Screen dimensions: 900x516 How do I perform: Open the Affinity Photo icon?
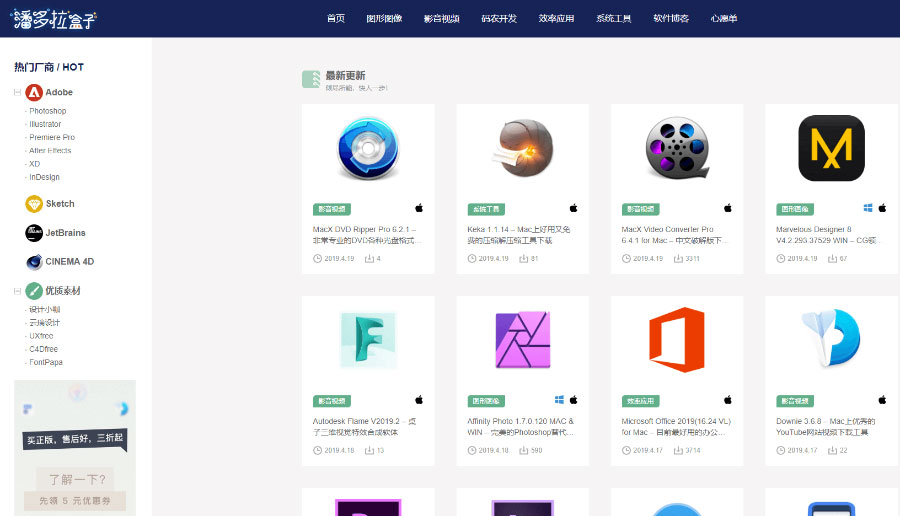522,340
